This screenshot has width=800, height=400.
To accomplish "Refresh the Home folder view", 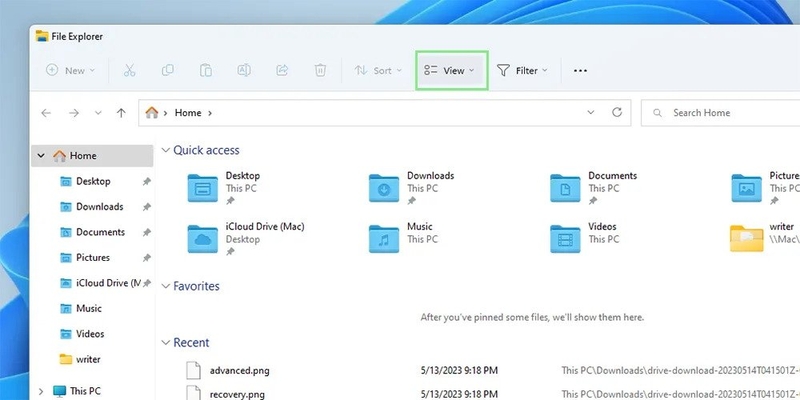I will [617, 112].
